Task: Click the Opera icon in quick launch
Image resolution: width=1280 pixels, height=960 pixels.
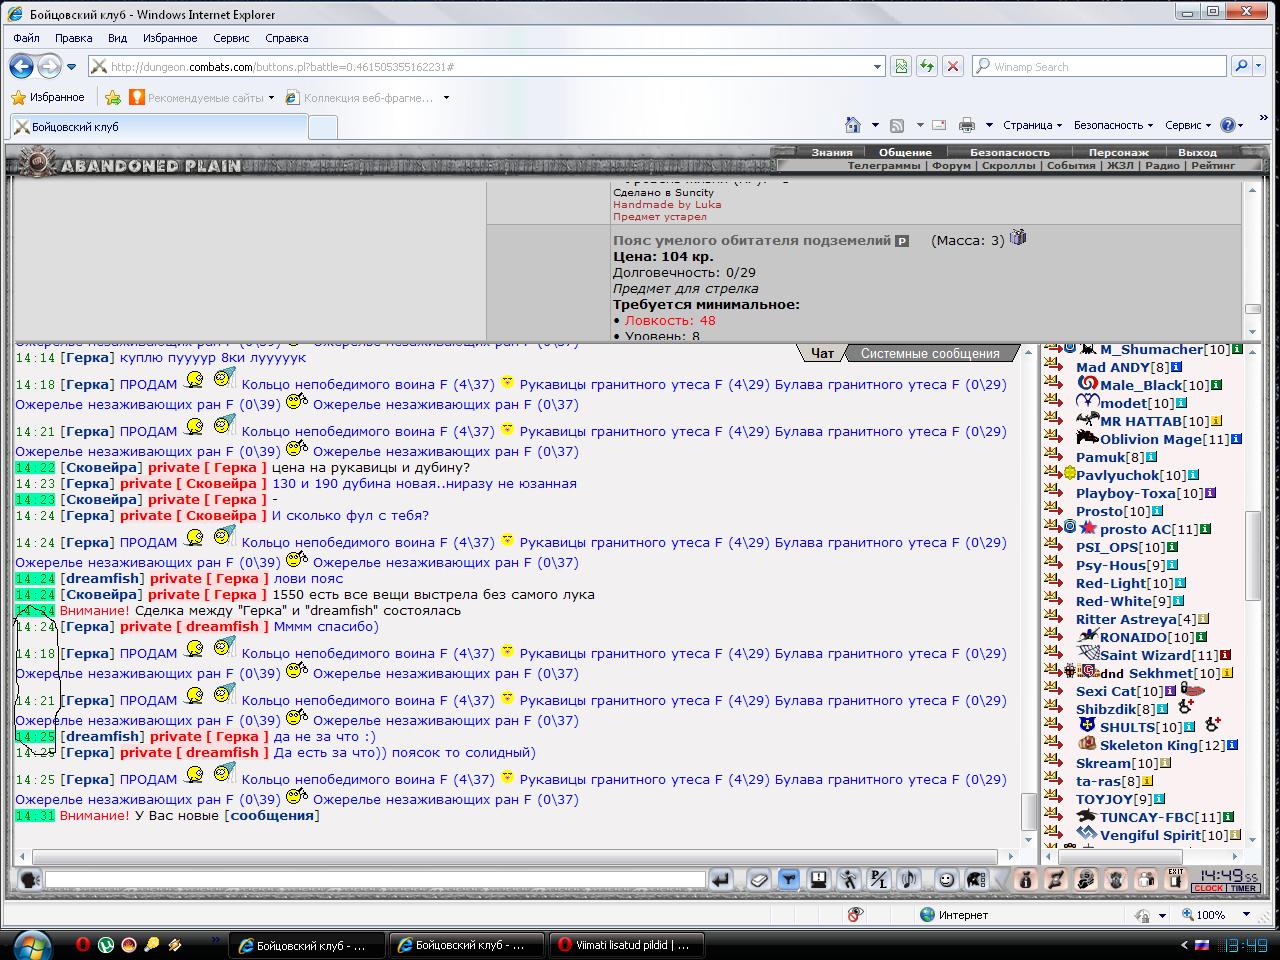Action: click(83, 944)
